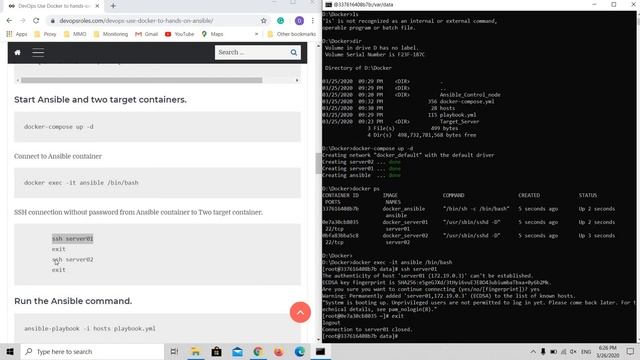
Task: Bookmark this page with star icon
Action: click(x=264, y=20)
